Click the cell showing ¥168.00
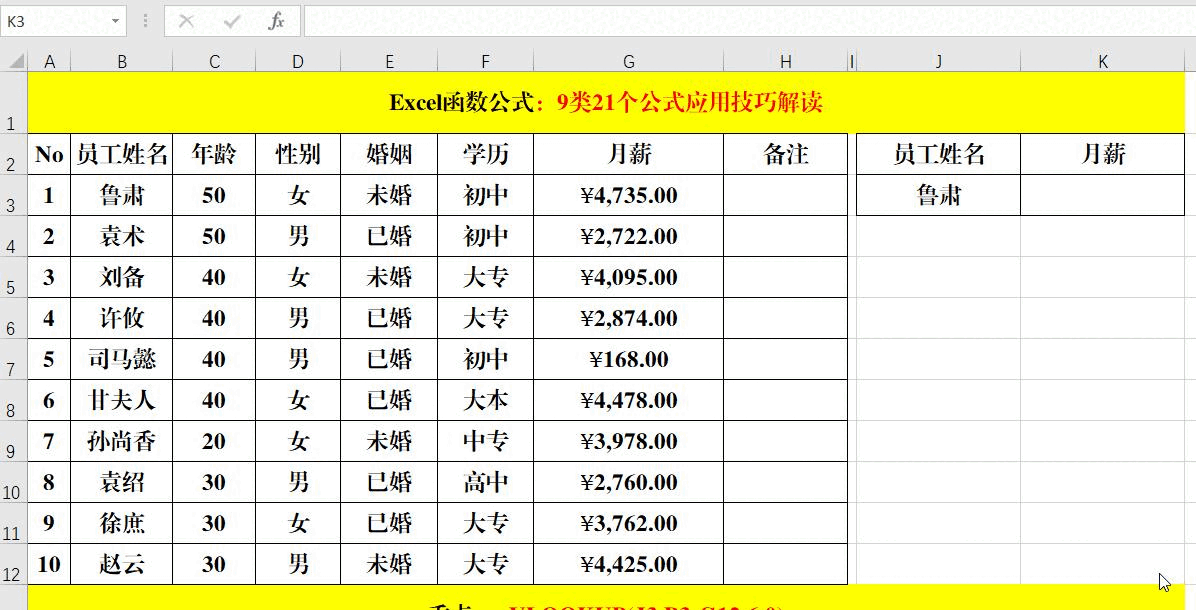This screenshot has width=1196, height=610. (629, 359)
